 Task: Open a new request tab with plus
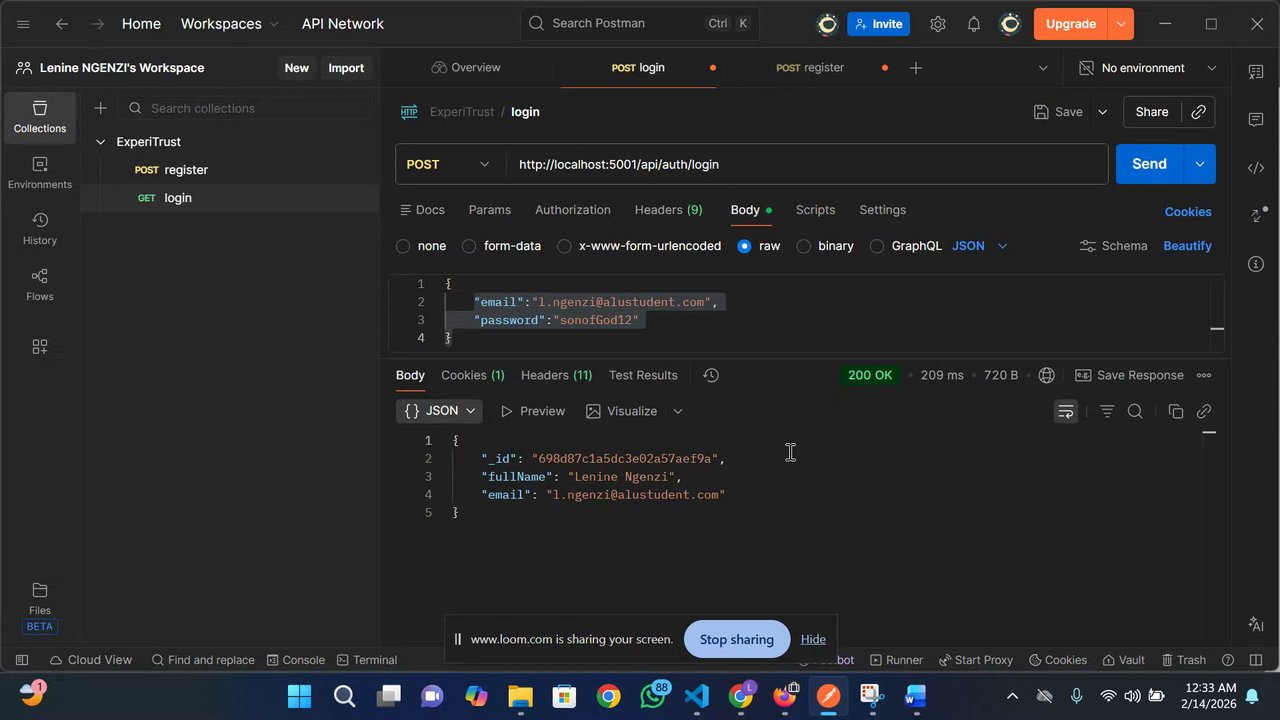tap(916, 68)
